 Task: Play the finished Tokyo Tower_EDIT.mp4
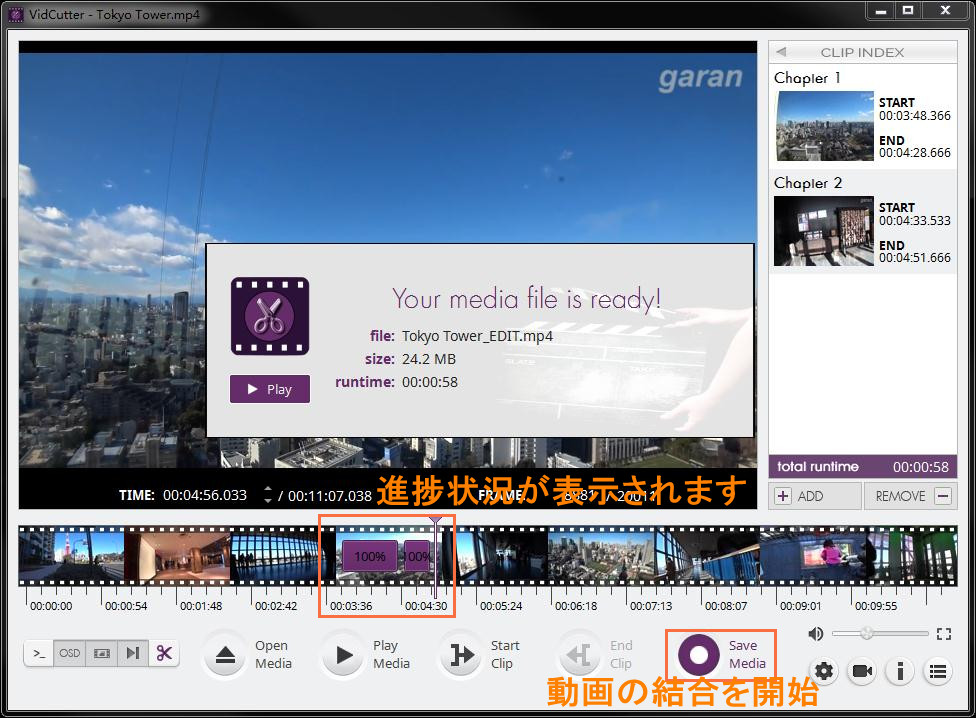269,389
